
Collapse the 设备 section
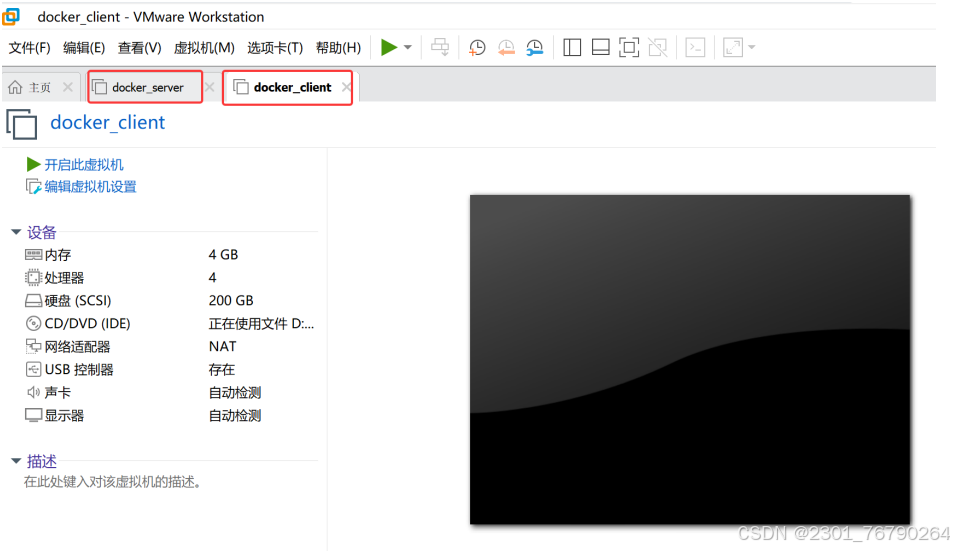coord(16,232)
